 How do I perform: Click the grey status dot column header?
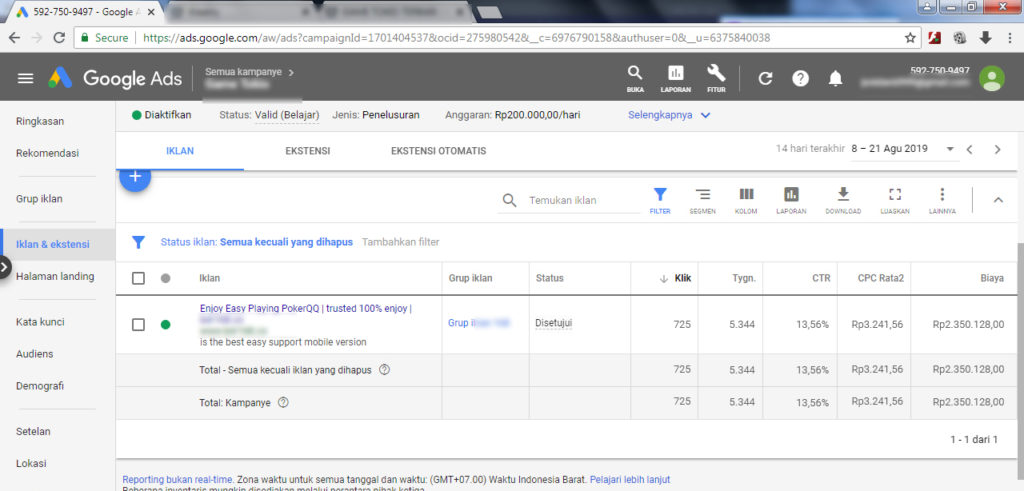tap(165, 278)
